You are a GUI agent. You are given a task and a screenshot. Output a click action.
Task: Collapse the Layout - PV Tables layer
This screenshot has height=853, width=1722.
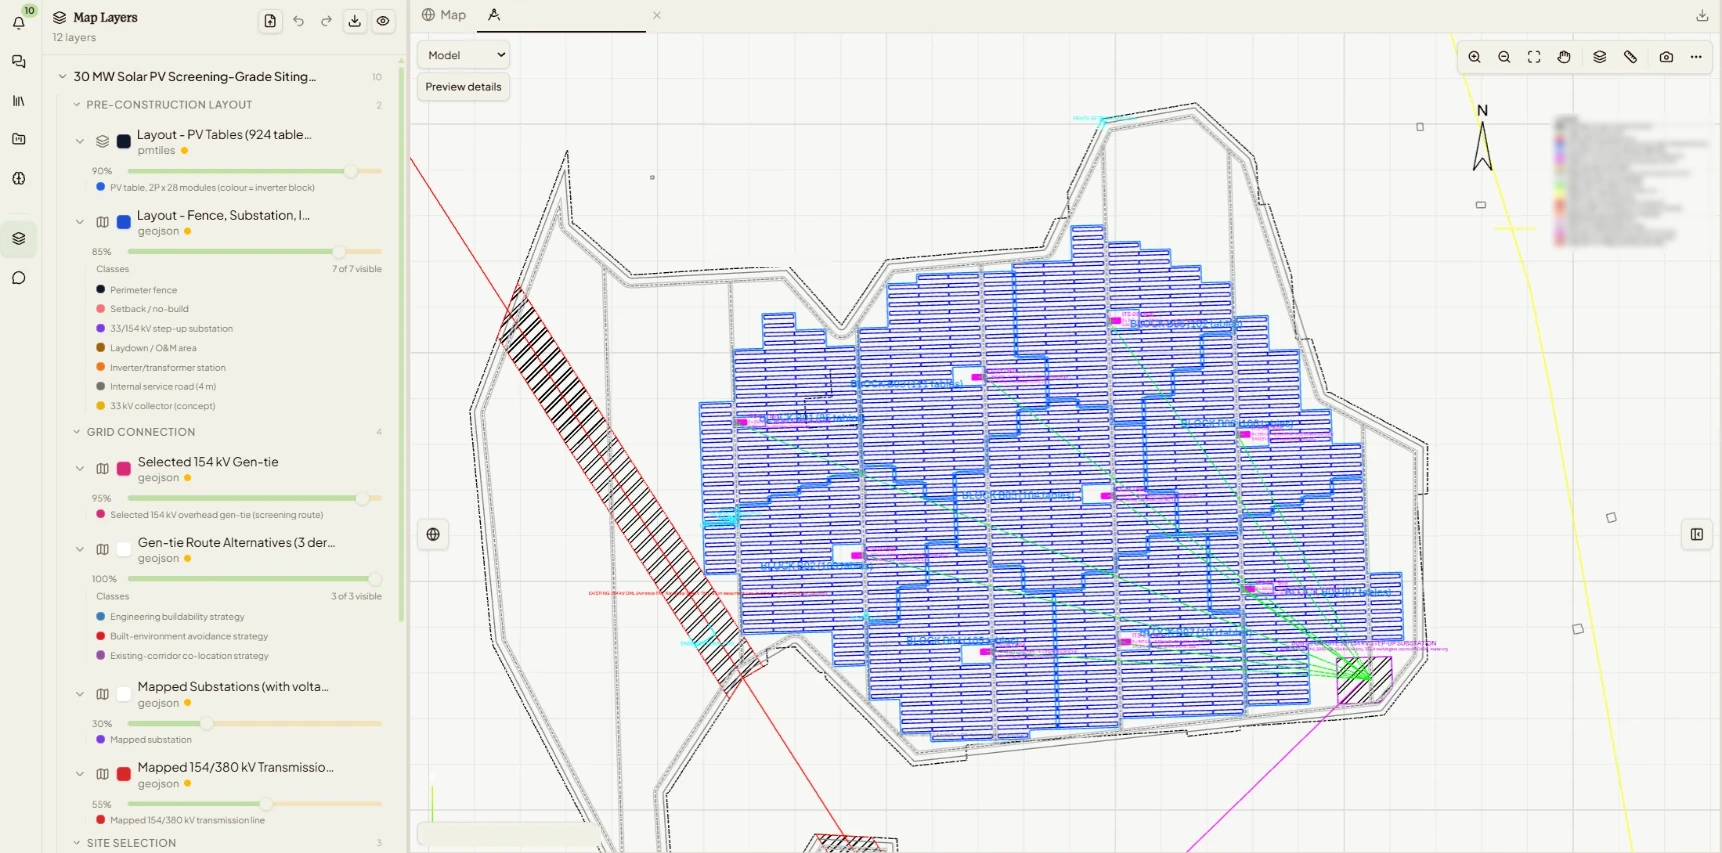pos(80,141)
